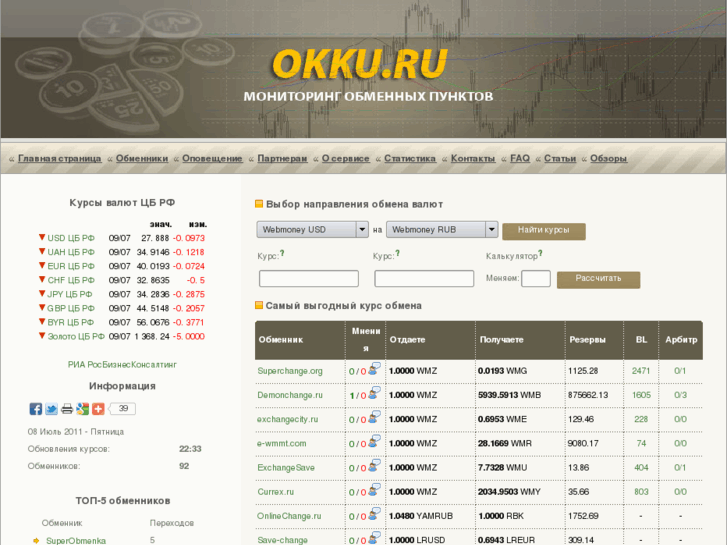727x545 pixels.
Task: Click BYR ЦБ РФ rate link
Action: pos(70,322)
